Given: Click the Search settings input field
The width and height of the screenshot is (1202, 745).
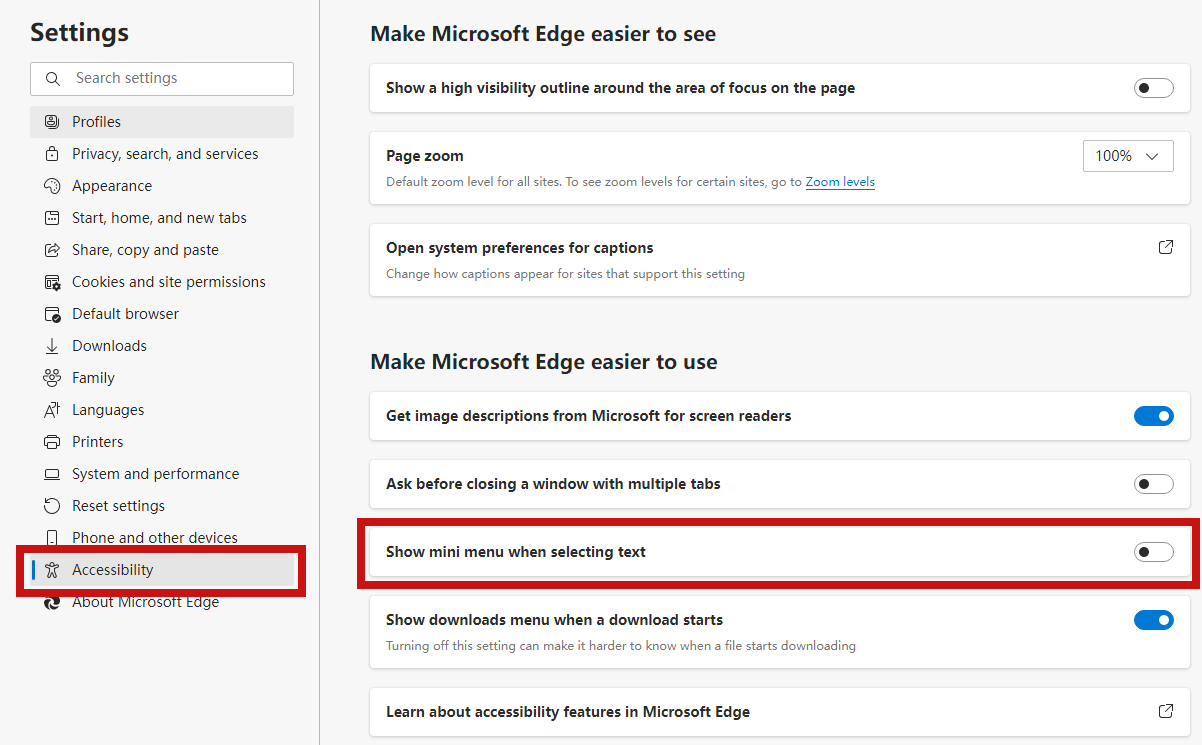Looking at the screenshot, I should click(162, 78).
